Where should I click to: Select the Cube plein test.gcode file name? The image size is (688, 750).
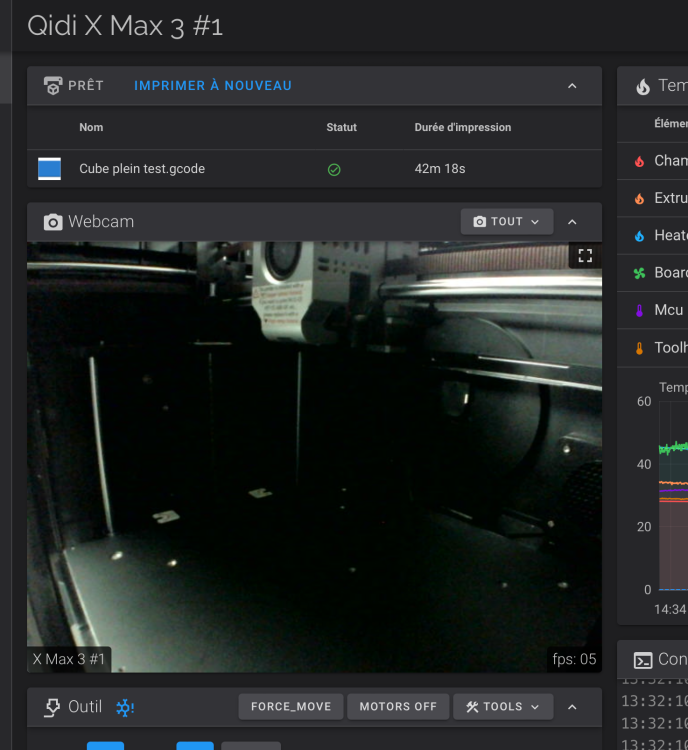142,169
